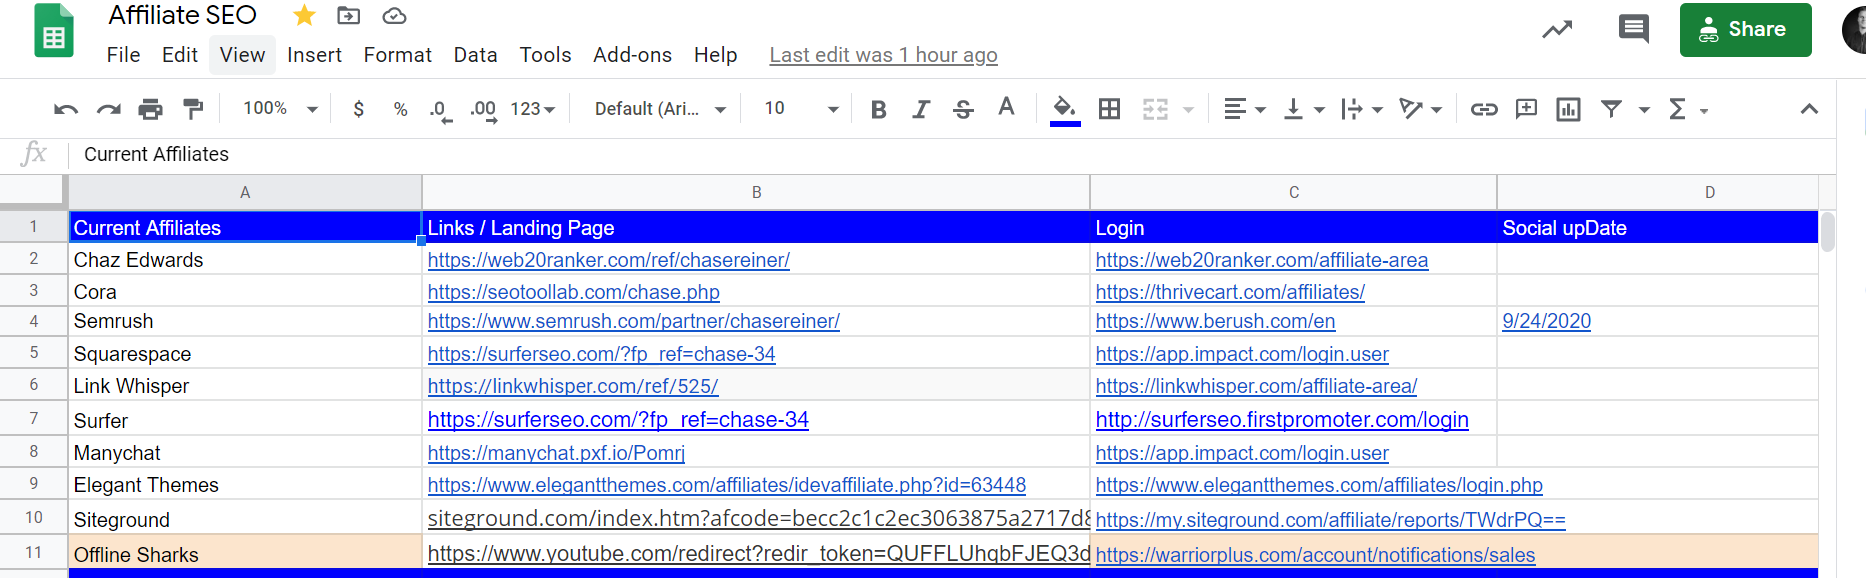The image size is (1866, 578).
Task: Open the Help menu
Action: [716, 55]
